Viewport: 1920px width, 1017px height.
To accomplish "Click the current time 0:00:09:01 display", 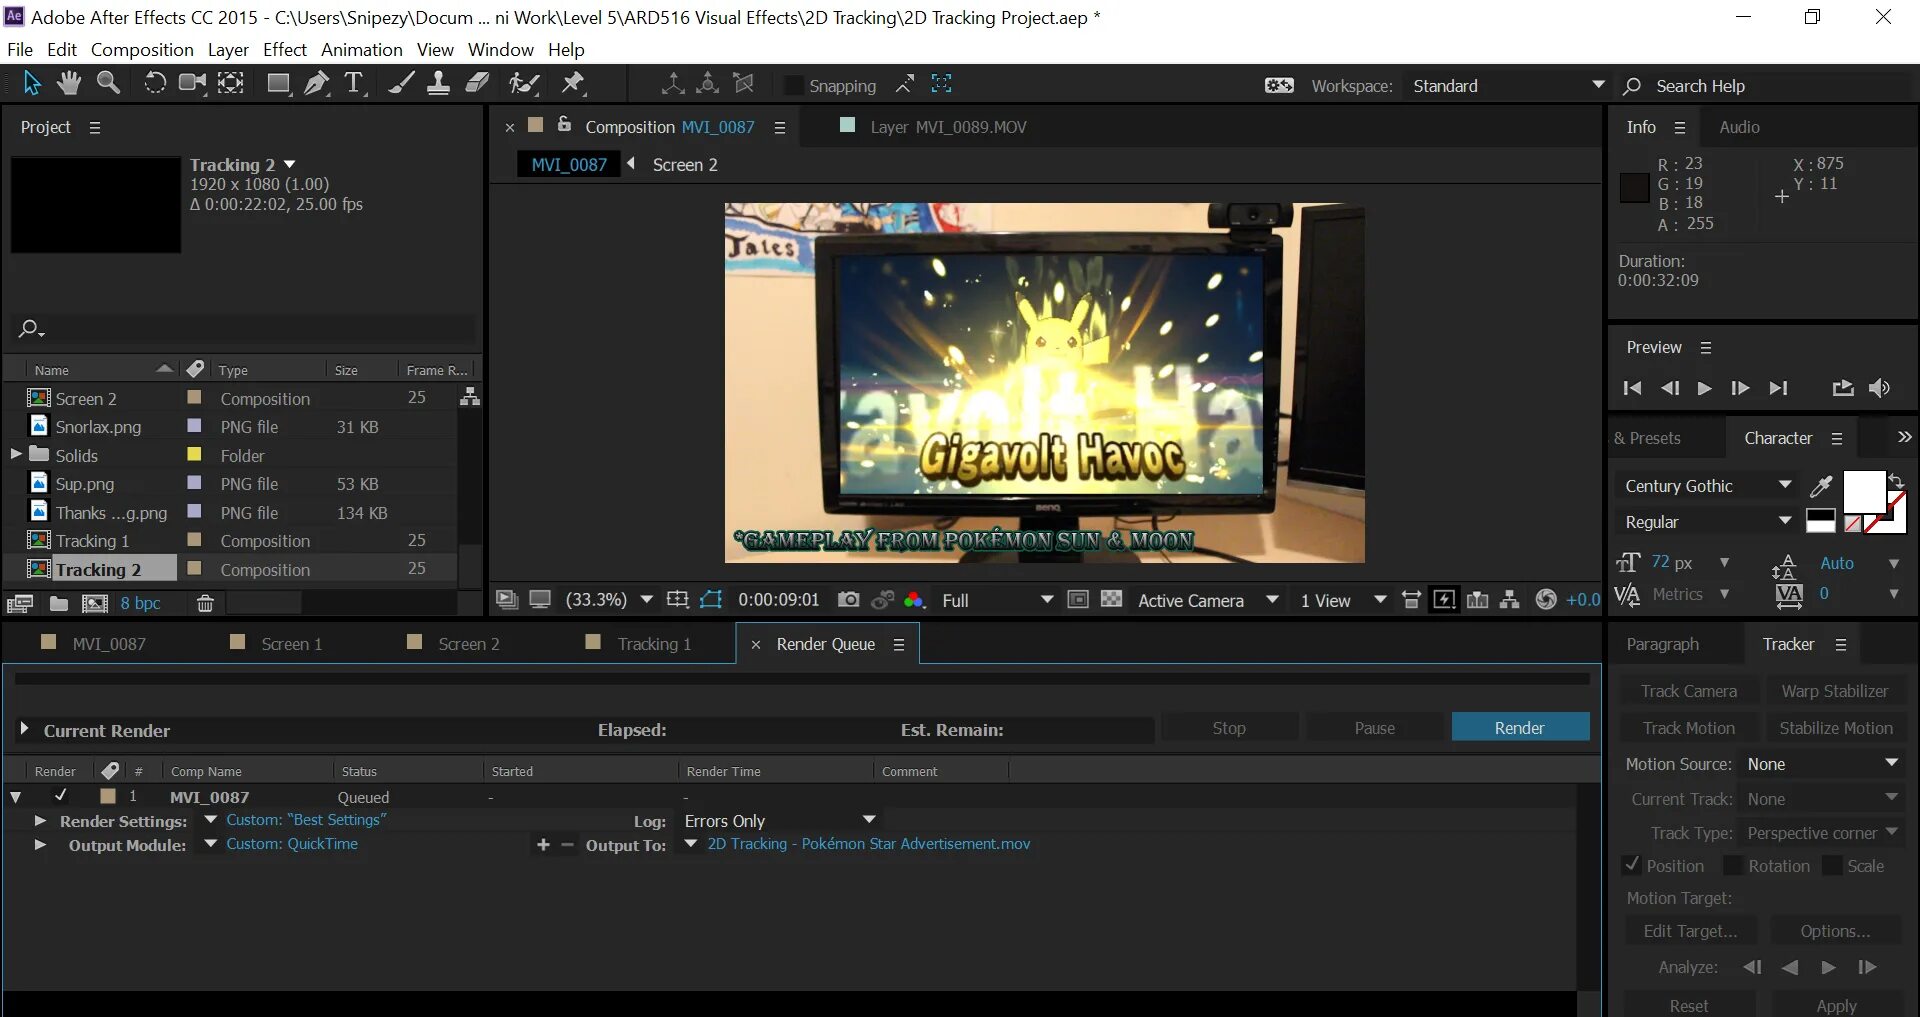I will (x=778, y=600).
